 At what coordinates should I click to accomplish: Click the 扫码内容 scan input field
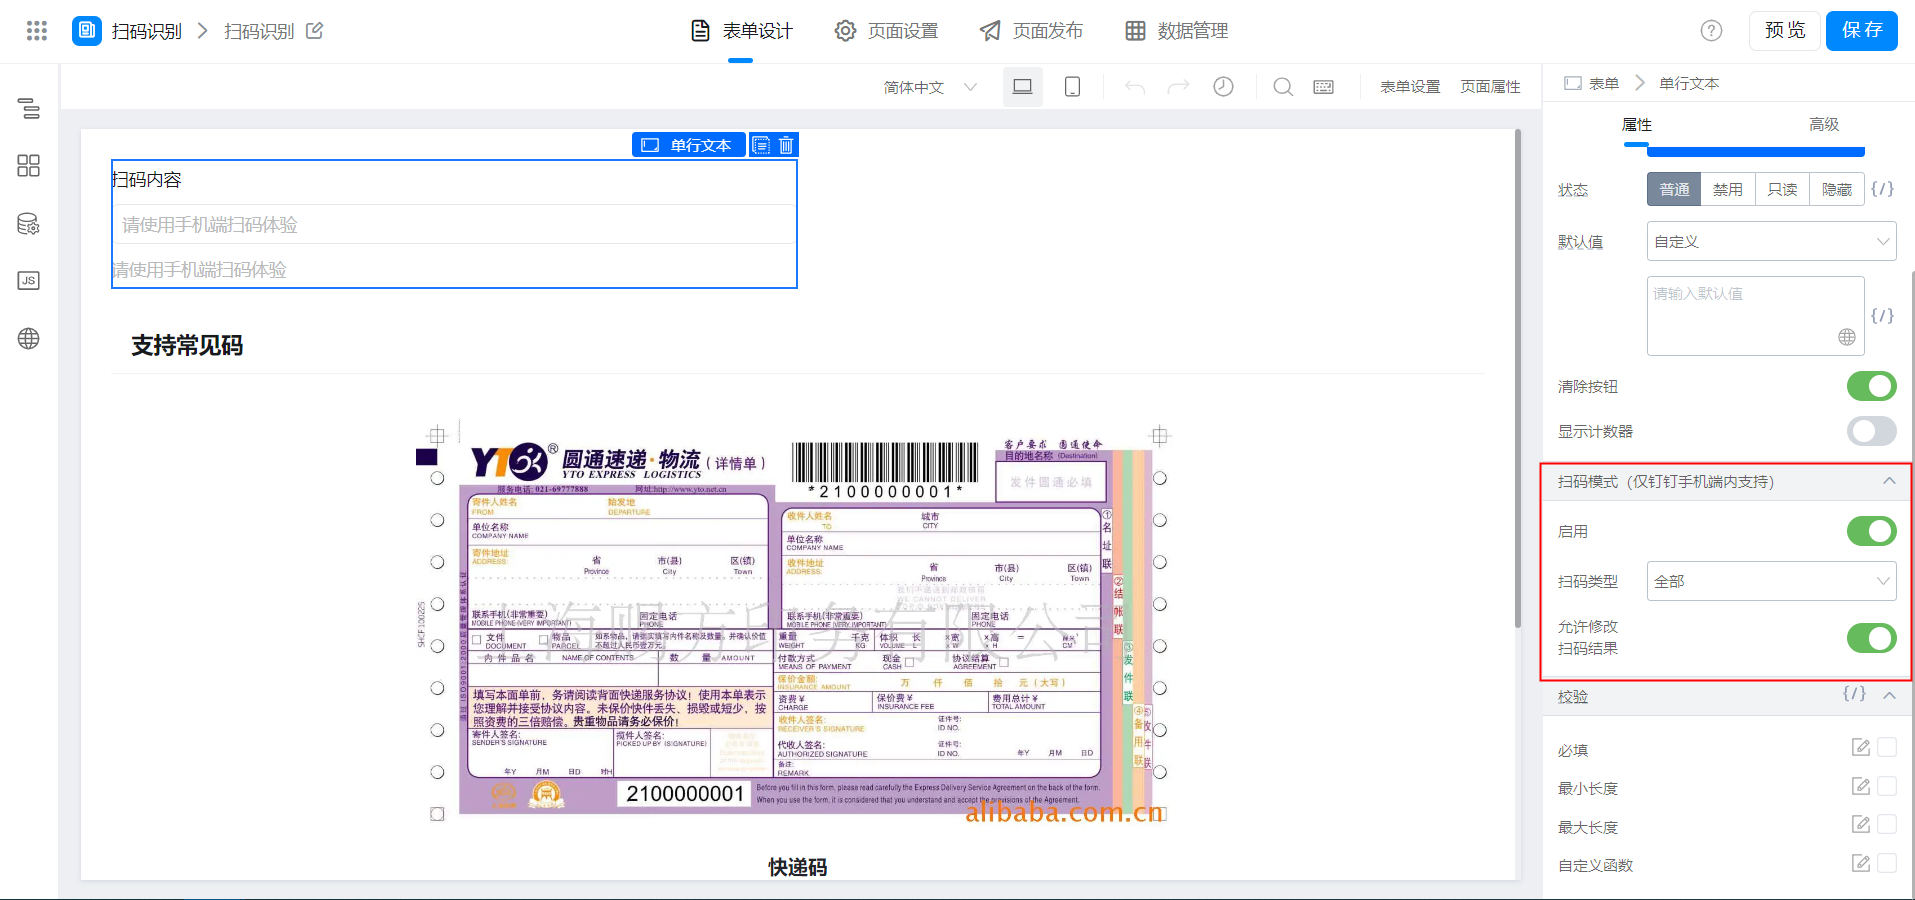(454, 224)
